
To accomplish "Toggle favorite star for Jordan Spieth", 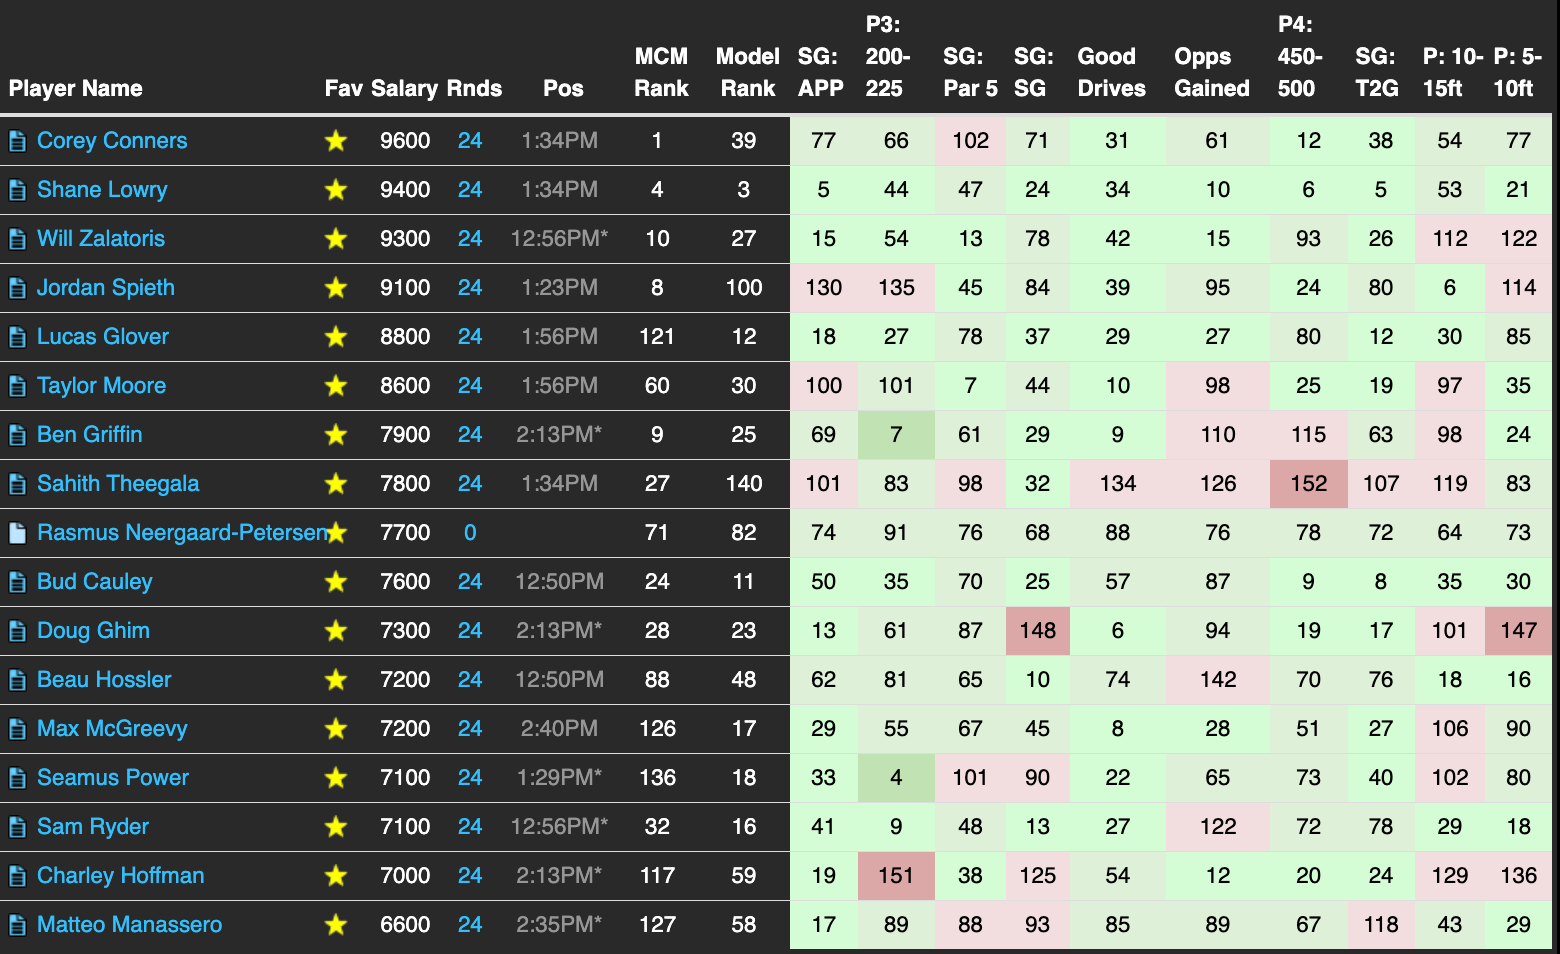I will point(336,288).
